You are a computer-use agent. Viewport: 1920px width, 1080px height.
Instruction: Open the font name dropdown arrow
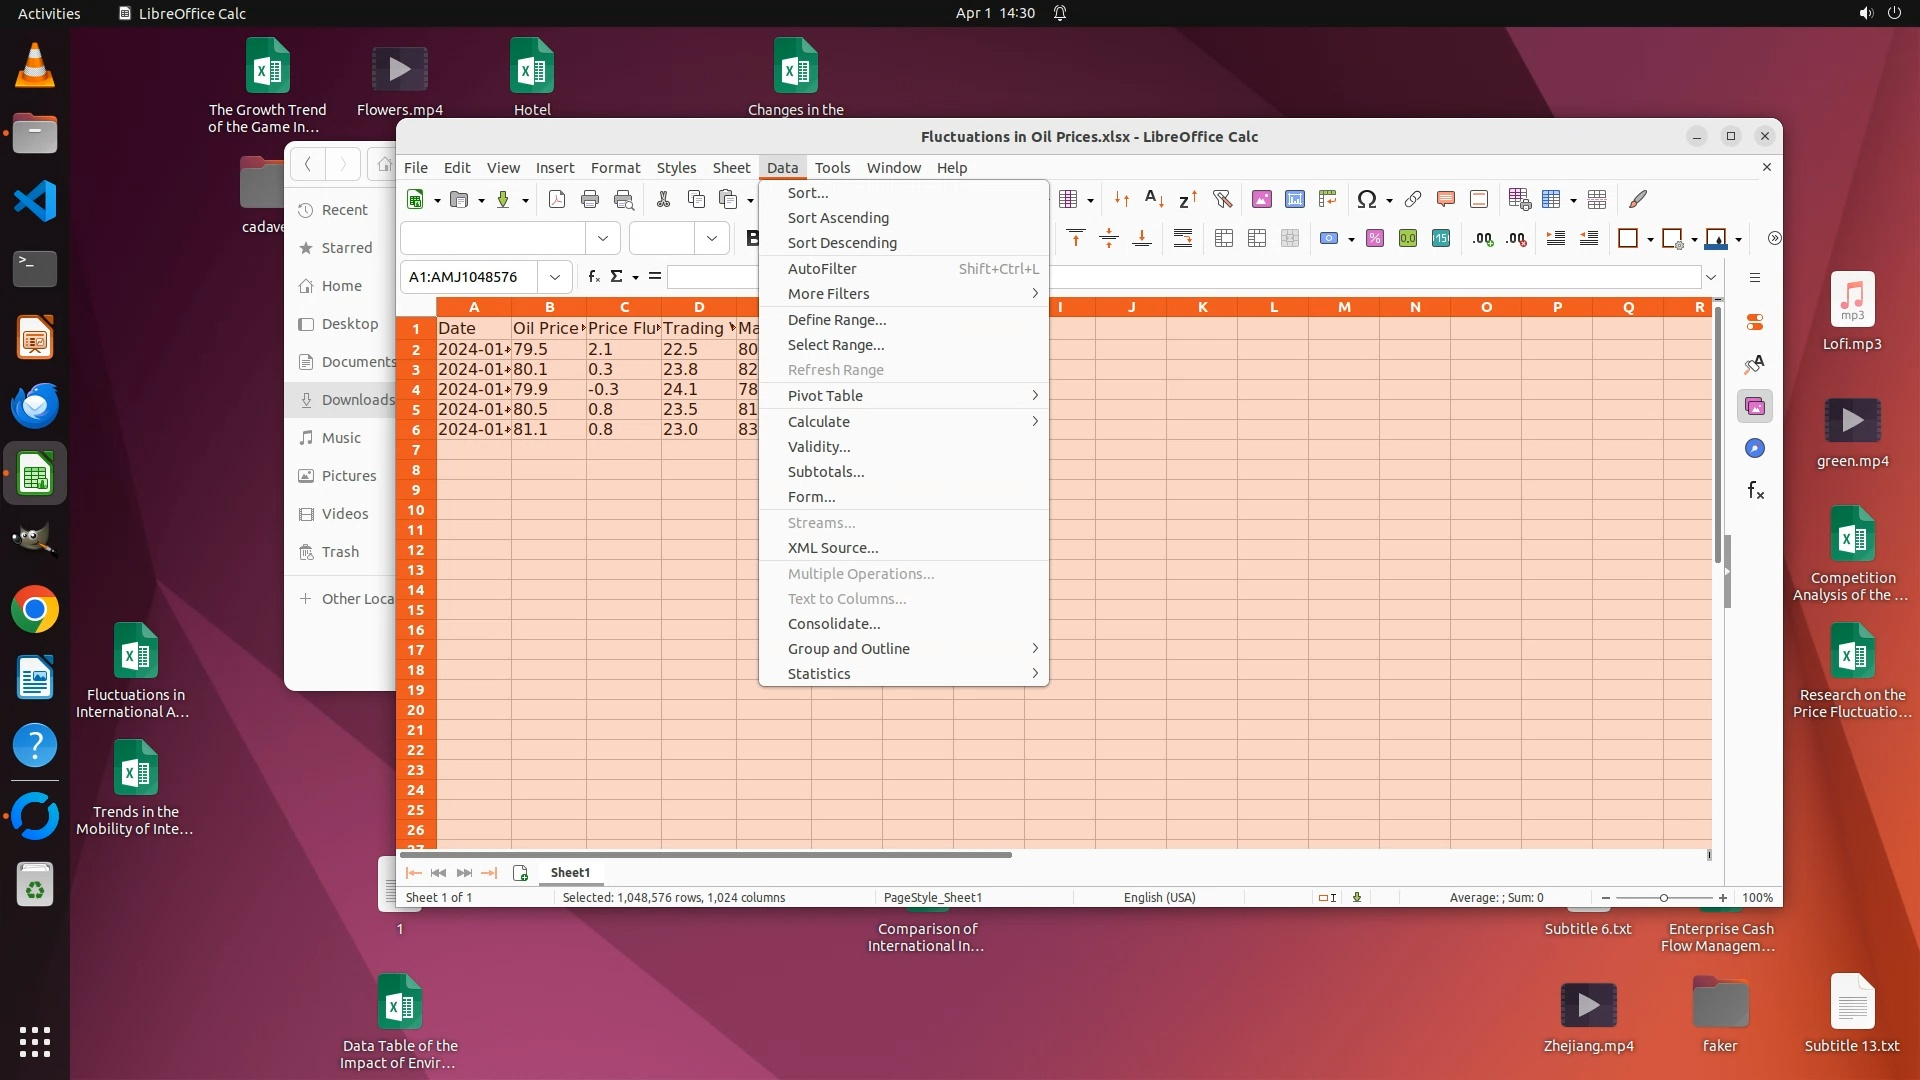point(603,238)
